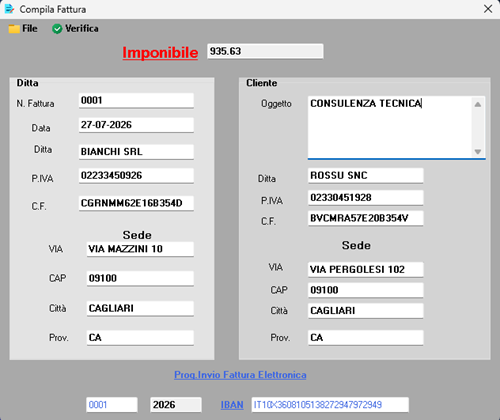500x420 pixels.
Task: Open the Verifica menu
Action: click(x=75, y=29)
